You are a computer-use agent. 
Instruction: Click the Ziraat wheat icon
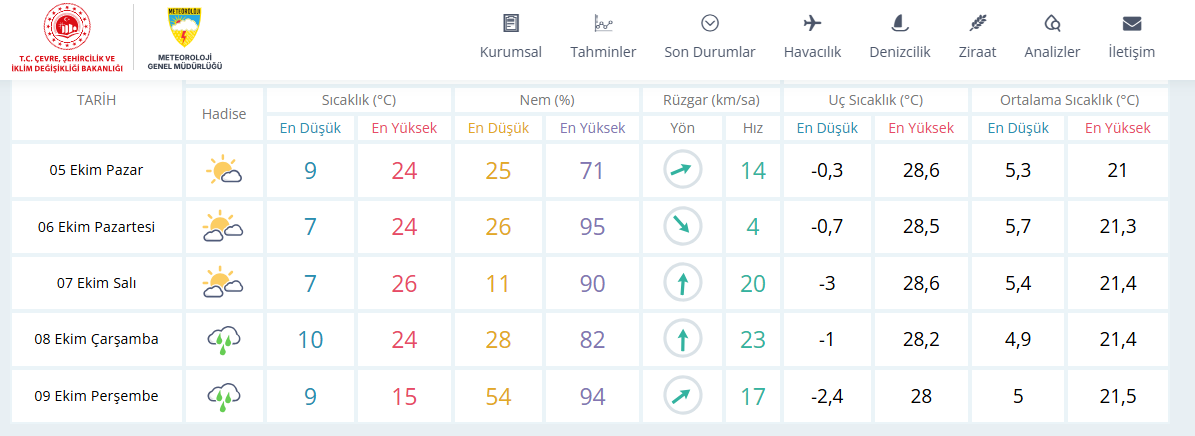(x=977, y=23)
